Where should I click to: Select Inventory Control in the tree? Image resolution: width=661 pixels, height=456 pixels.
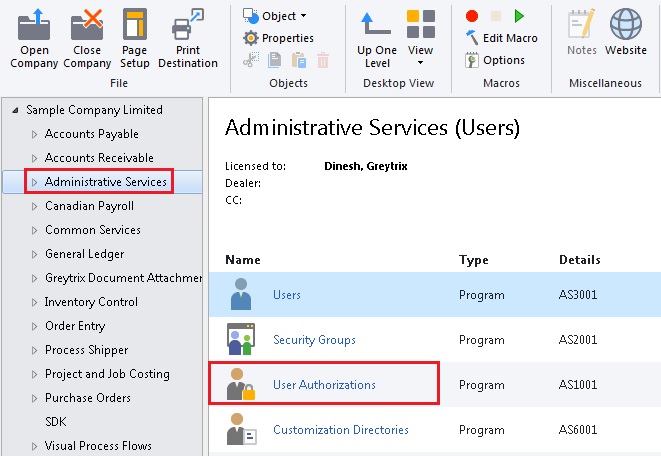(91, 302)
